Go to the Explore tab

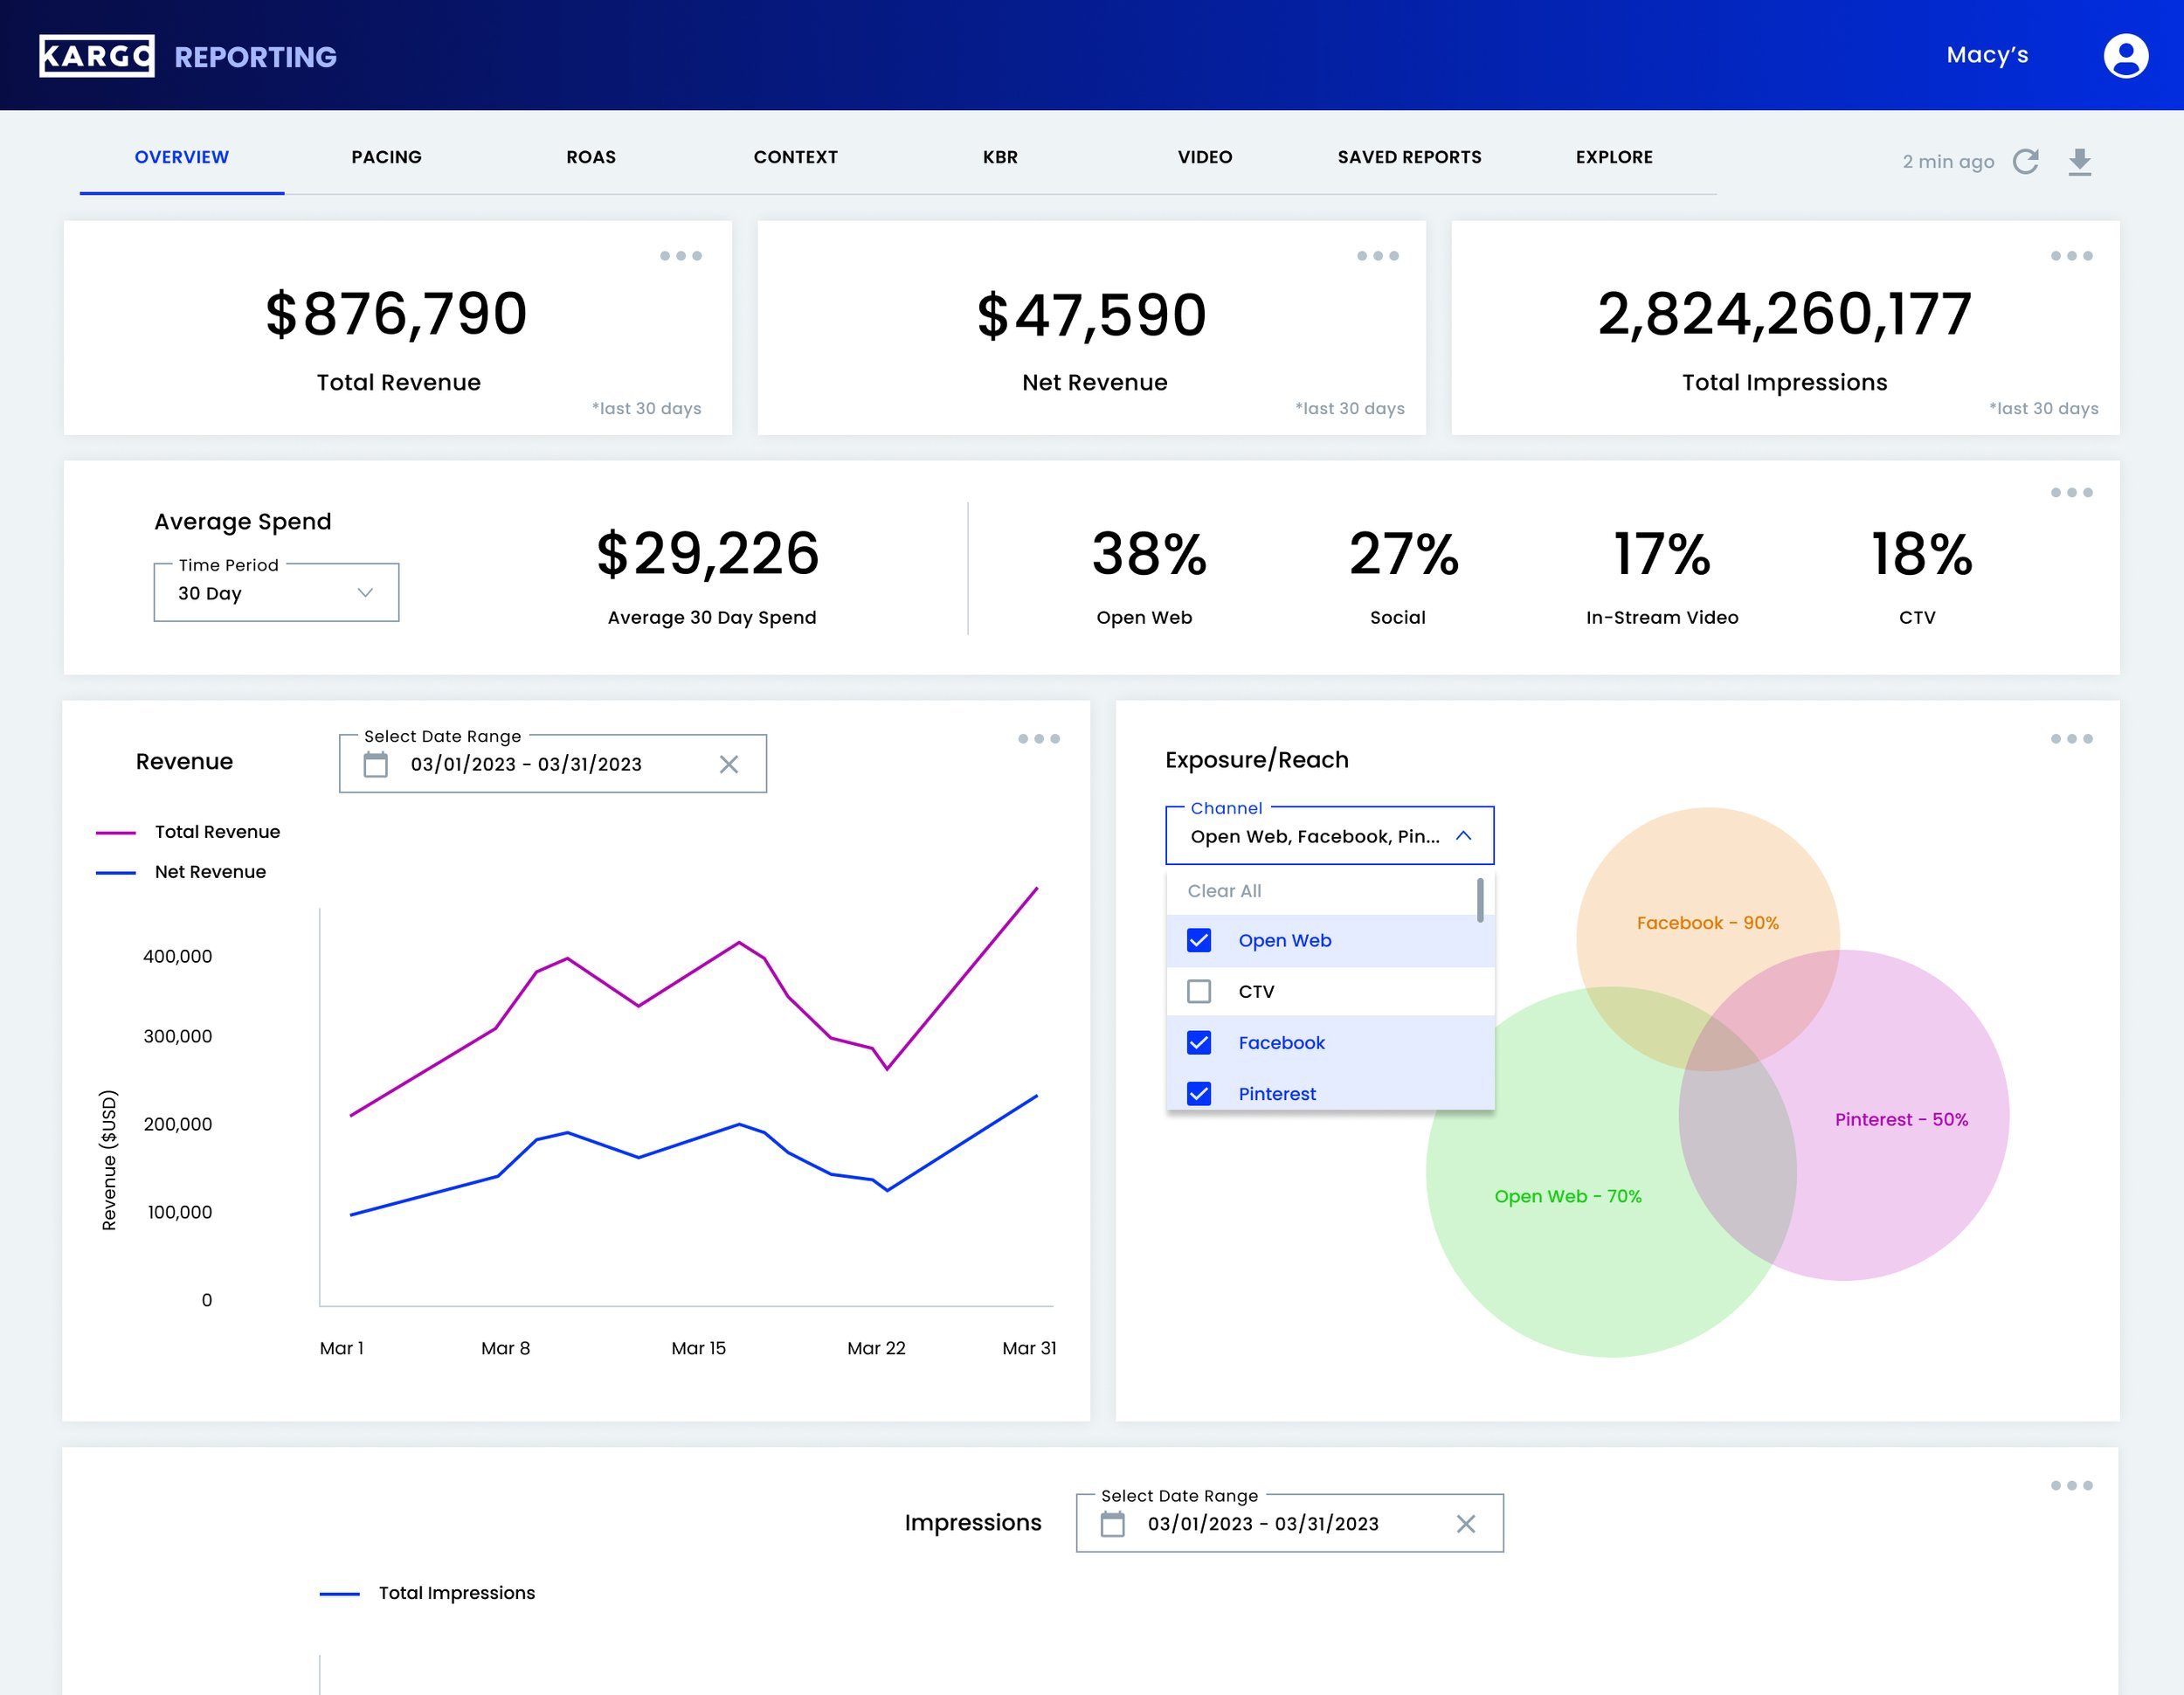coord(1614,157)
